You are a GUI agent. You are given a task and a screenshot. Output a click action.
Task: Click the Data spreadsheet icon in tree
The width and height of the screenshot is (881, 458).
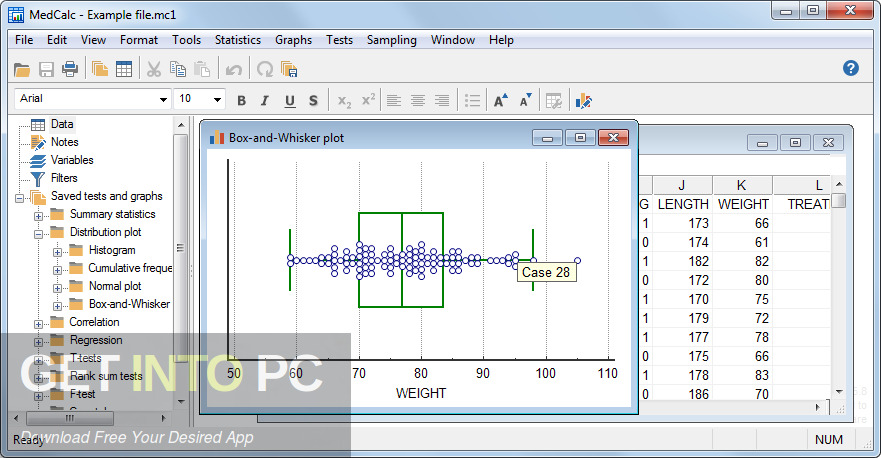tap(38, 124)
